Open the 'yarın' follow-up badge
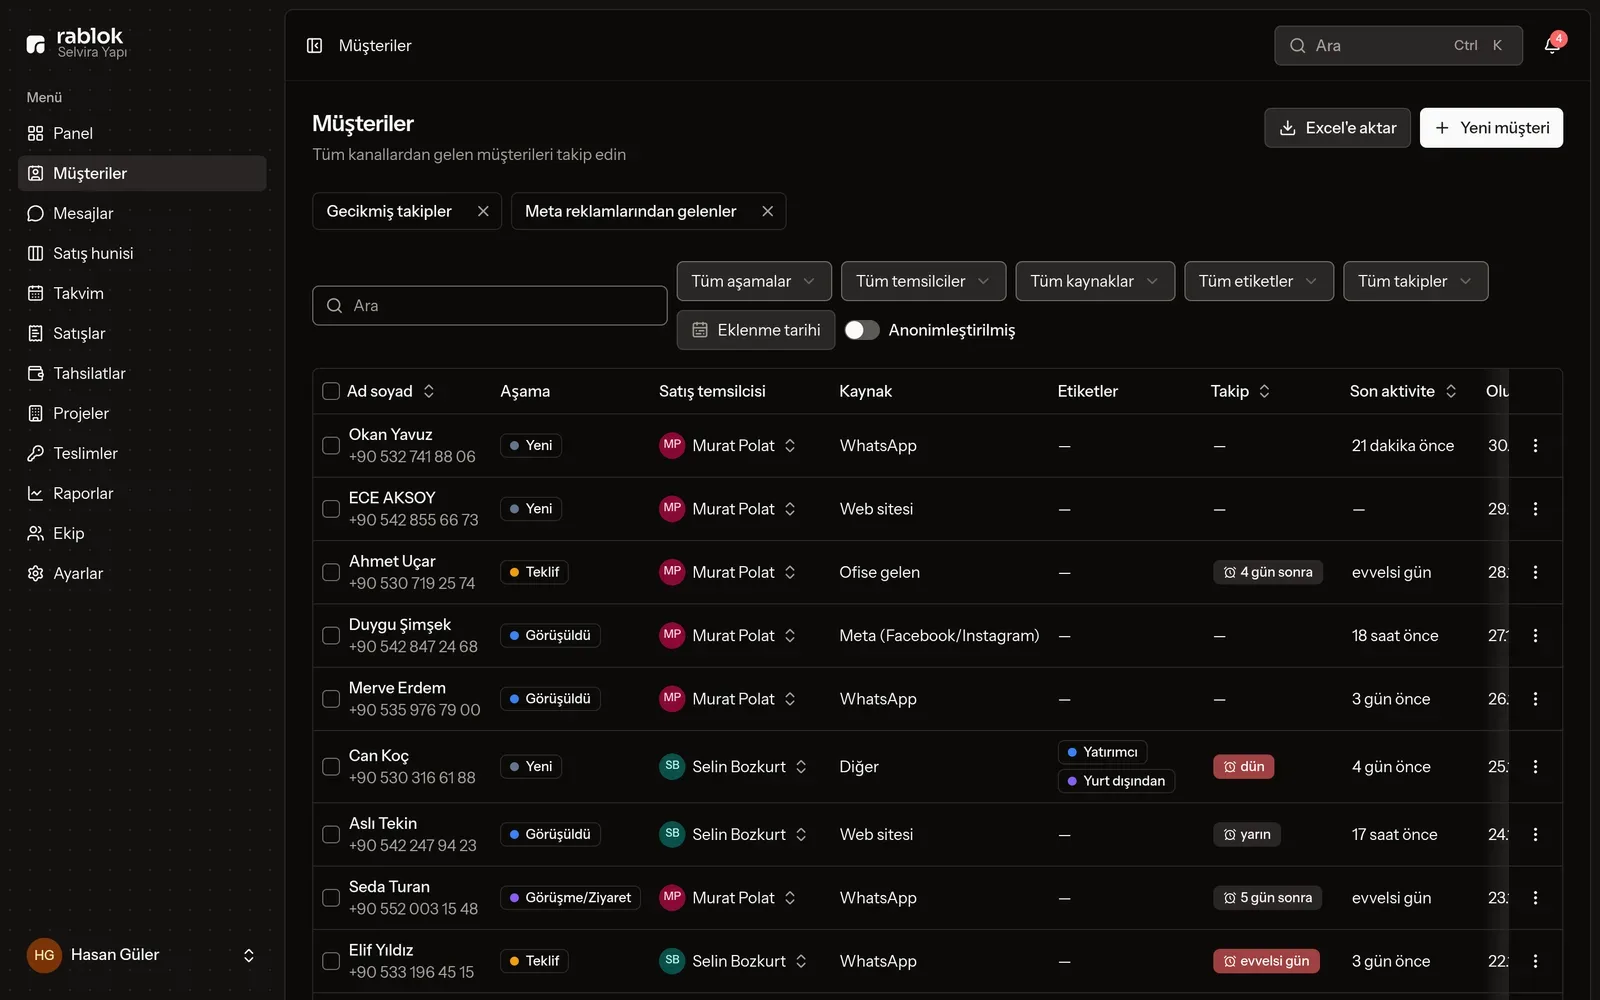The height and width of the screenshot is (1000, 1600). pyautogui.click(x=1246, y=834)
